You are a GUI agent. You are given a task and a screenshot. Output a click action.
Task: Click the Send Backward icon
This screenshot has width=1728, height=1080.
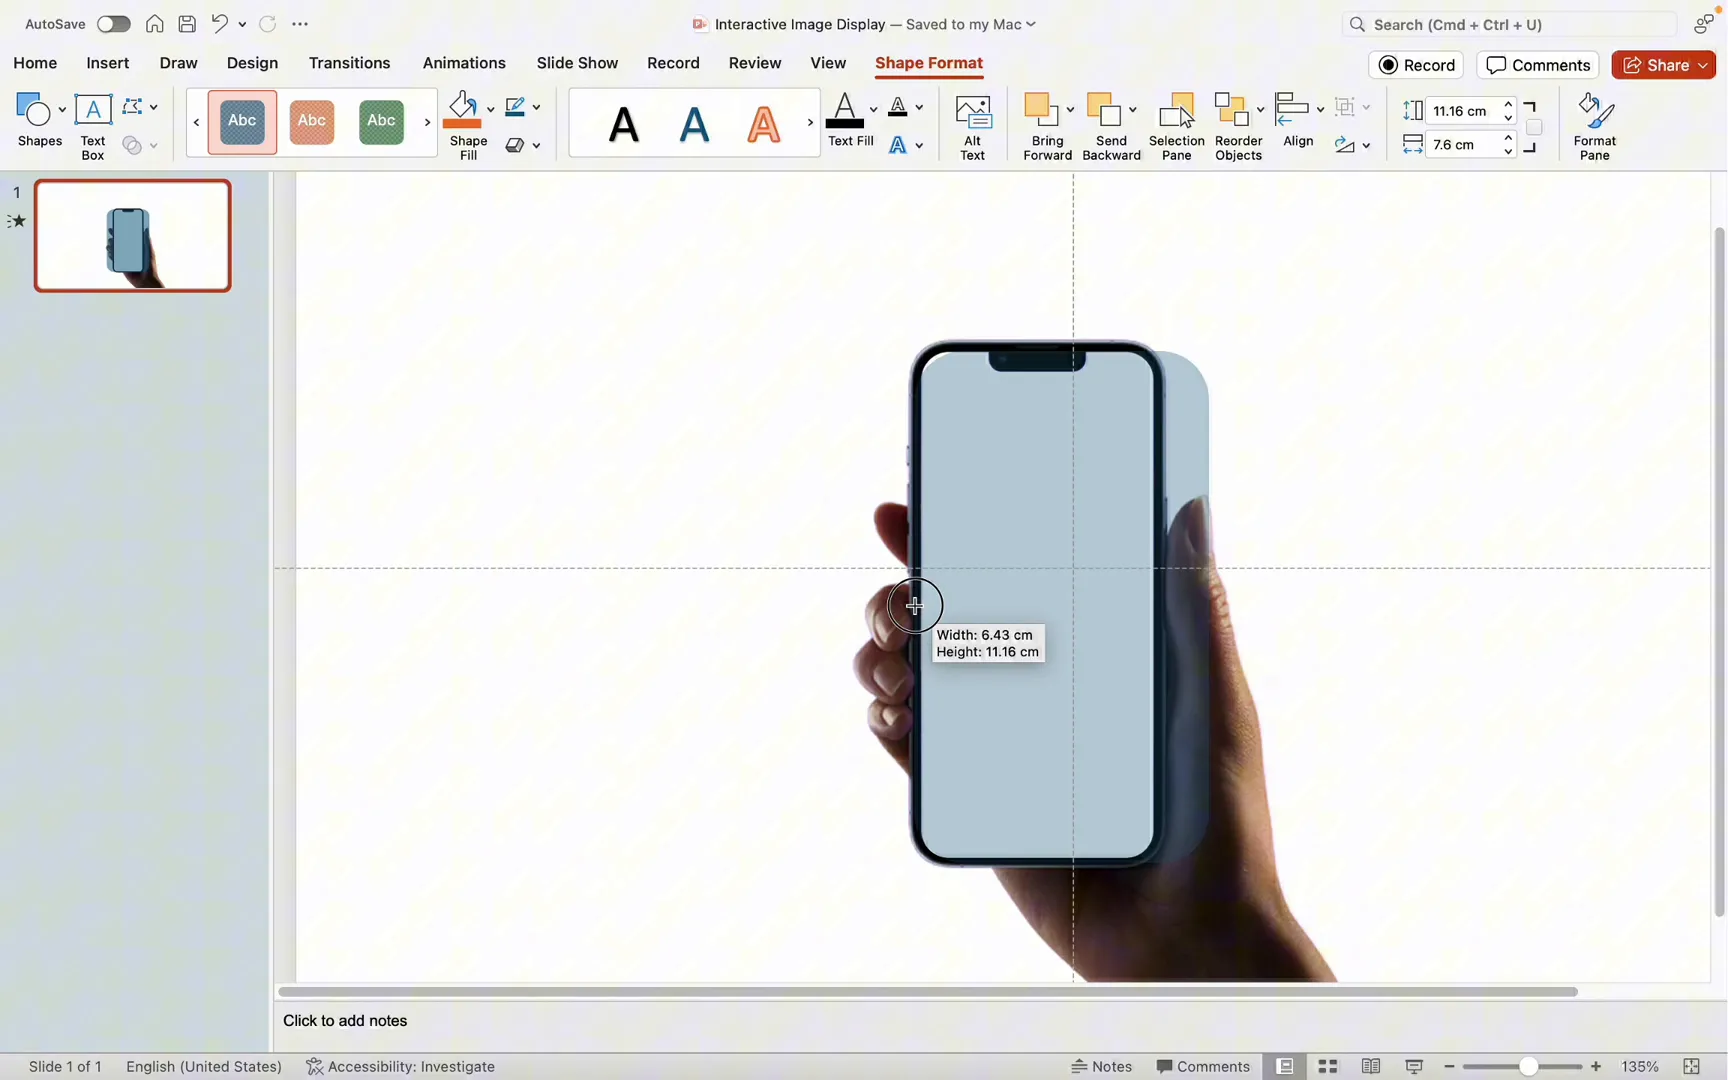point(1104,110)
